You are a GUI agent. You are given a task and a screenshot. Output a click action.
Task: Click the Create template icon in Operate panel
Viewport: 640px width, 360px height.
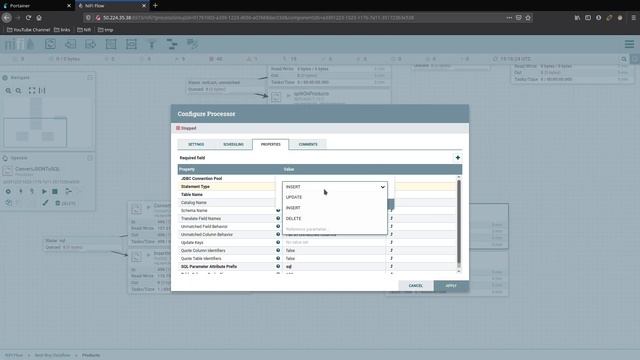point(68,191)
